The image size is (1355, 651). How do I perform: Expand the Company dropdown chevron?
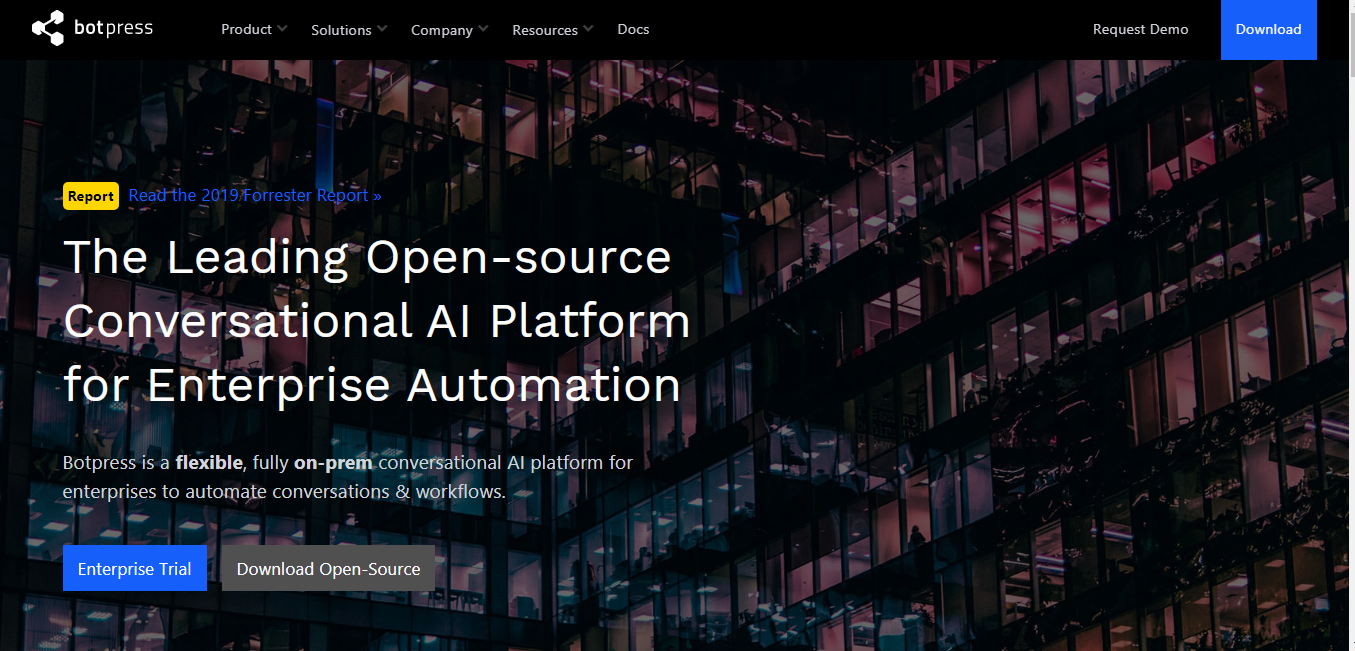(x=484, y=27)
